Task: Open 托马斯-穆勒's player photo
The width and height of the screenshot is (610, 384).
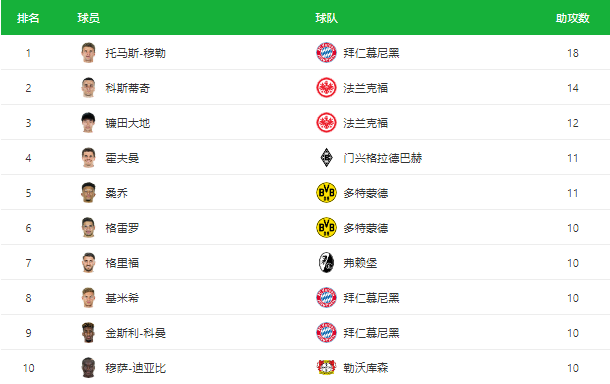Action: (x=88, y=53)
